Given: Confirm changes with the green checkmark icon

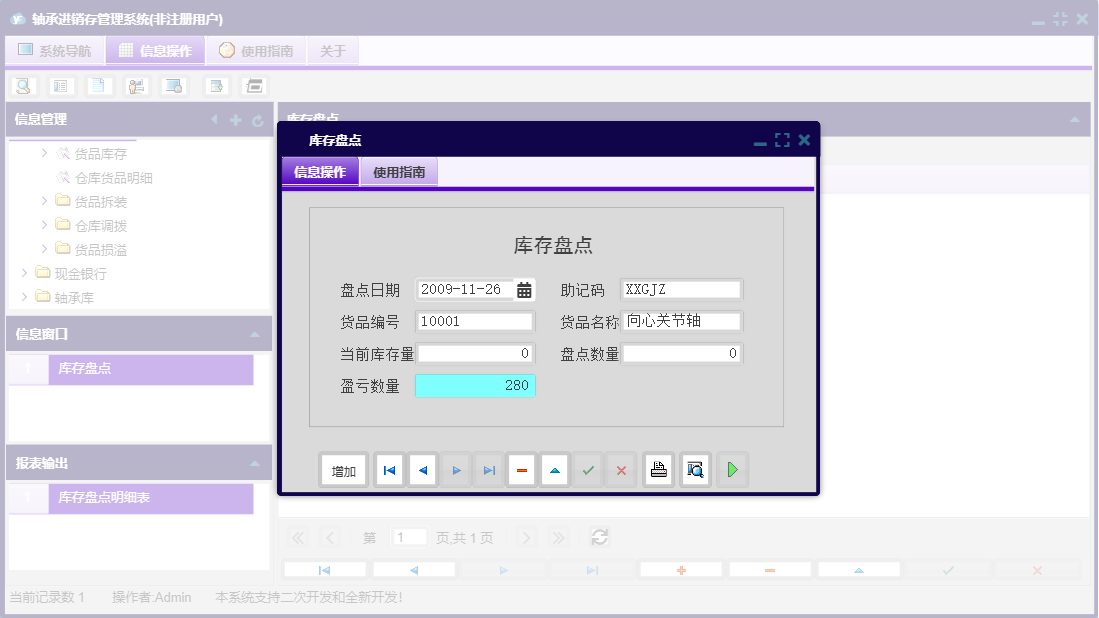Looking at the screenshot, I should (587, 469).
